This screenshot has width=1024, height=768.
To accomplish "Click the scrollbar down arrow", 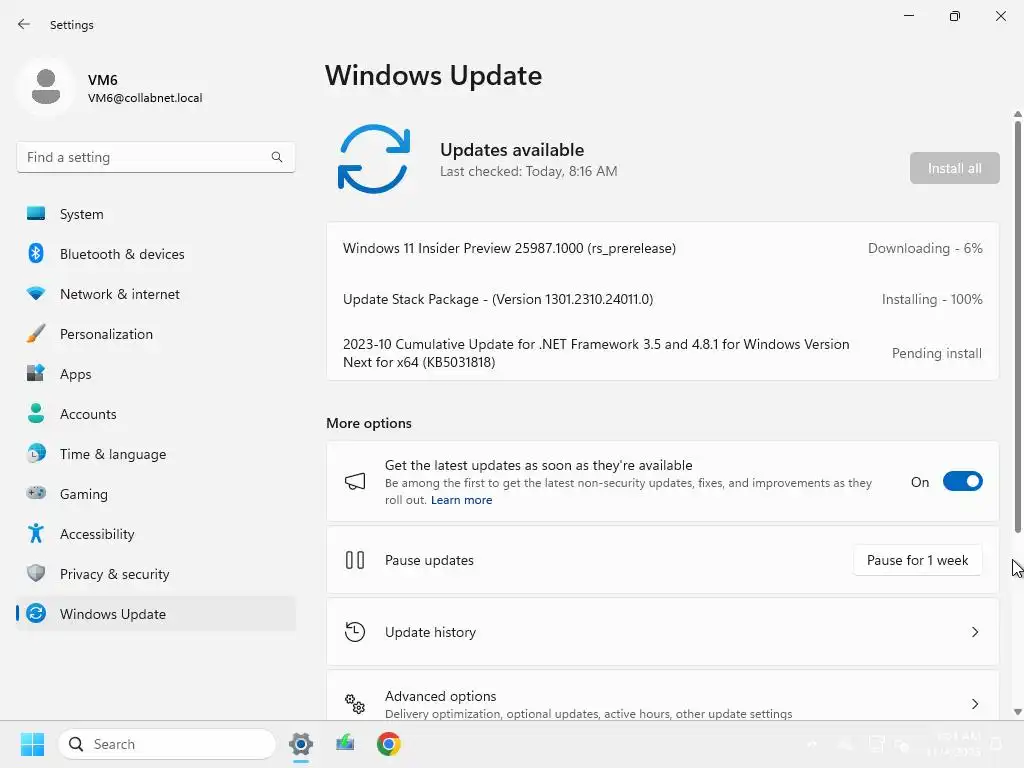I will click(1017, 712).
